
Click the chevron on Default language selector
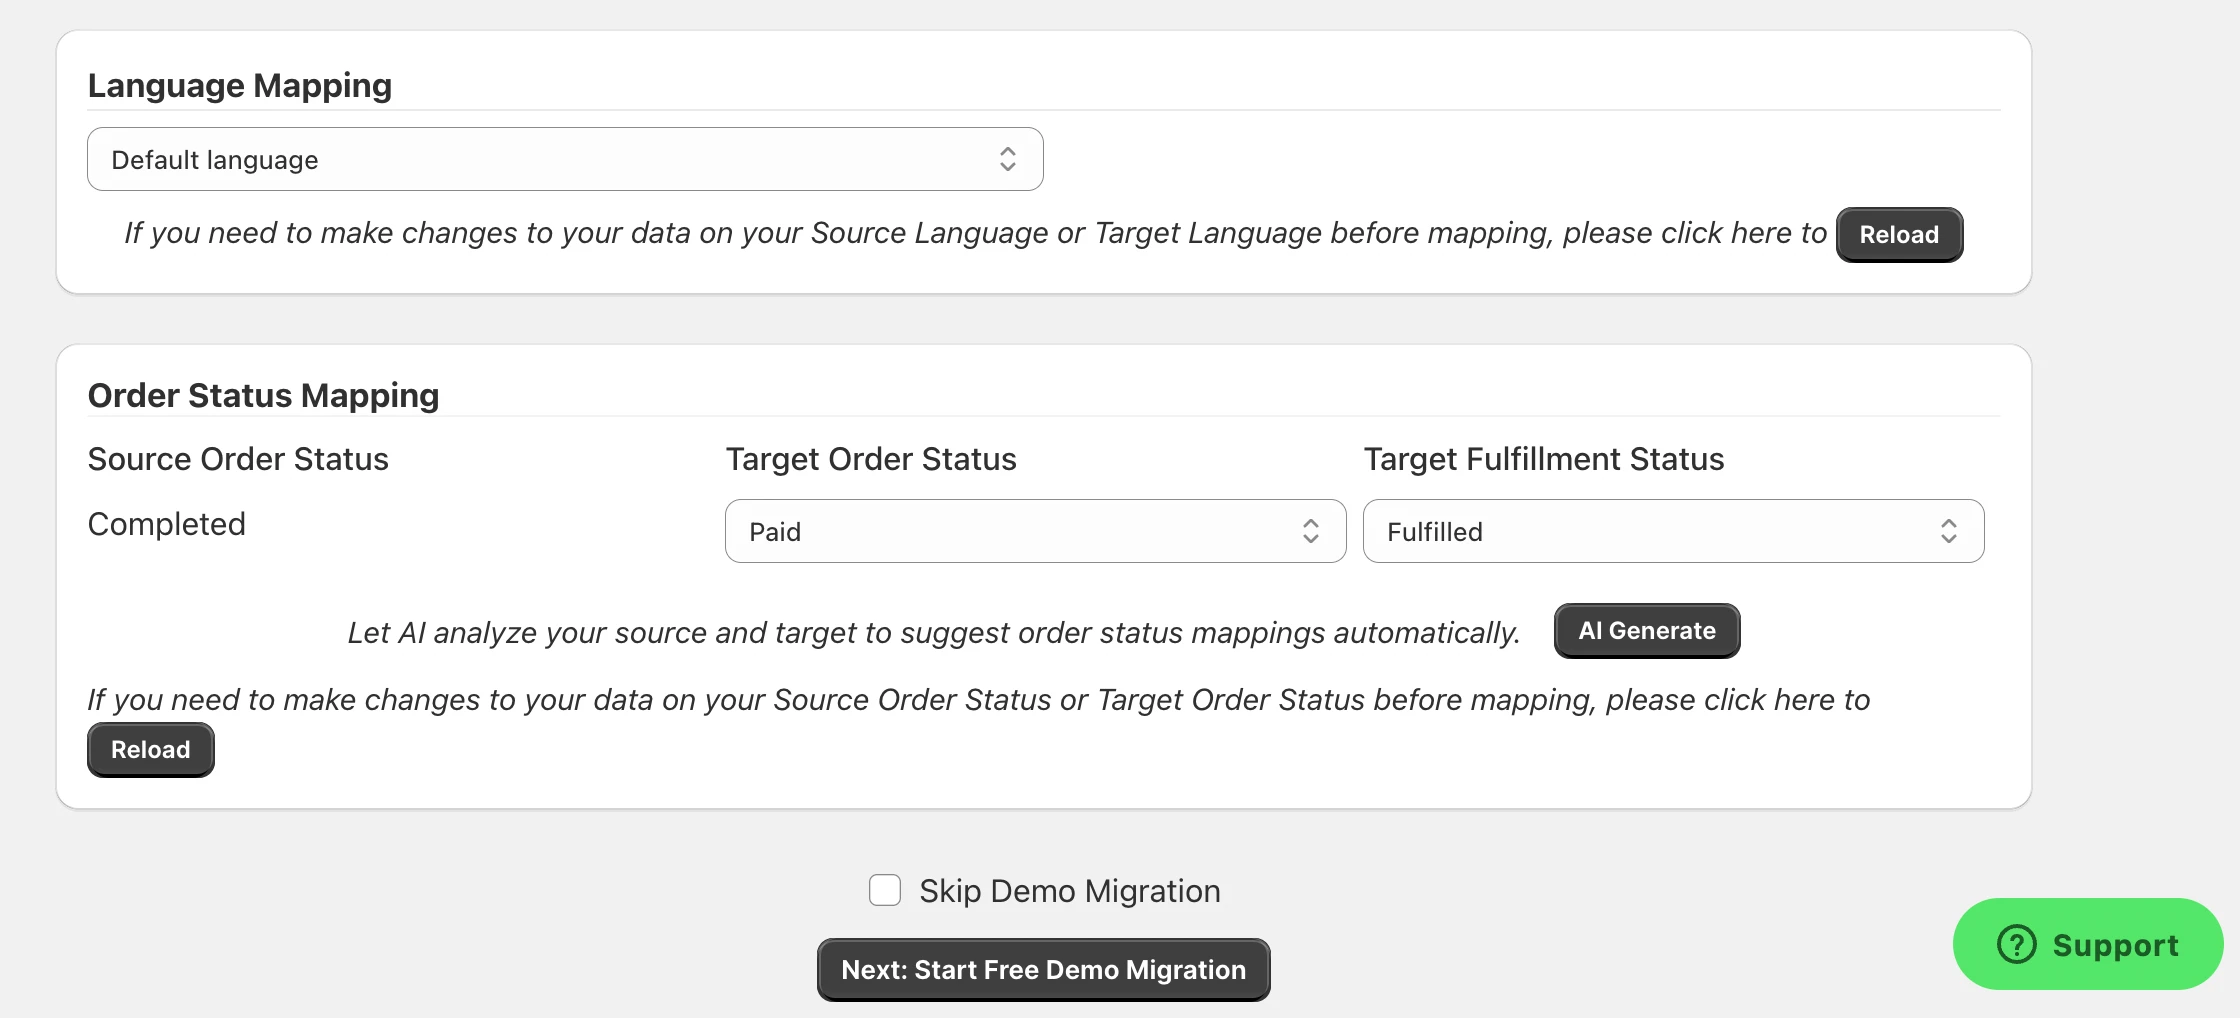pos(1007,158)
